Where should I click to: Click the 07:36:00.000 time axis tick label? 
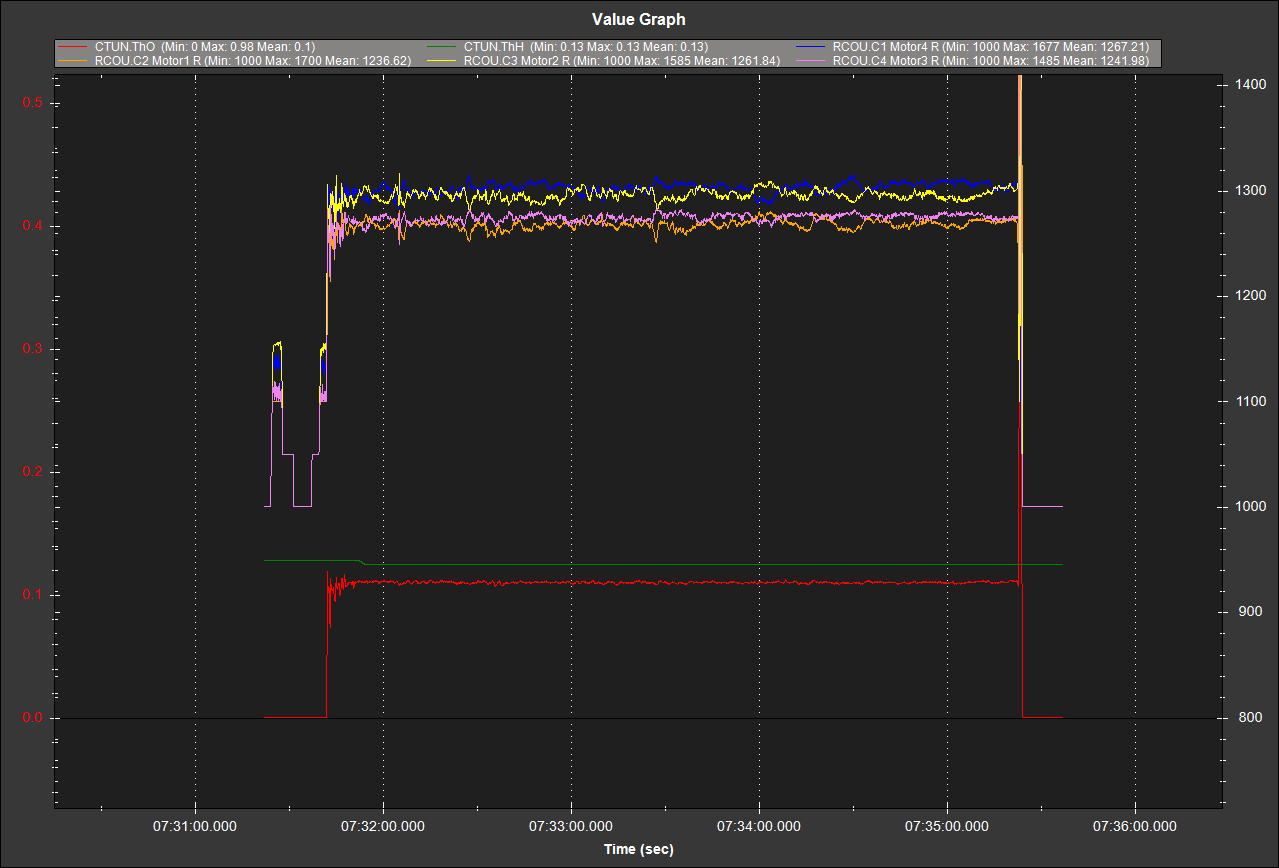1135,827
